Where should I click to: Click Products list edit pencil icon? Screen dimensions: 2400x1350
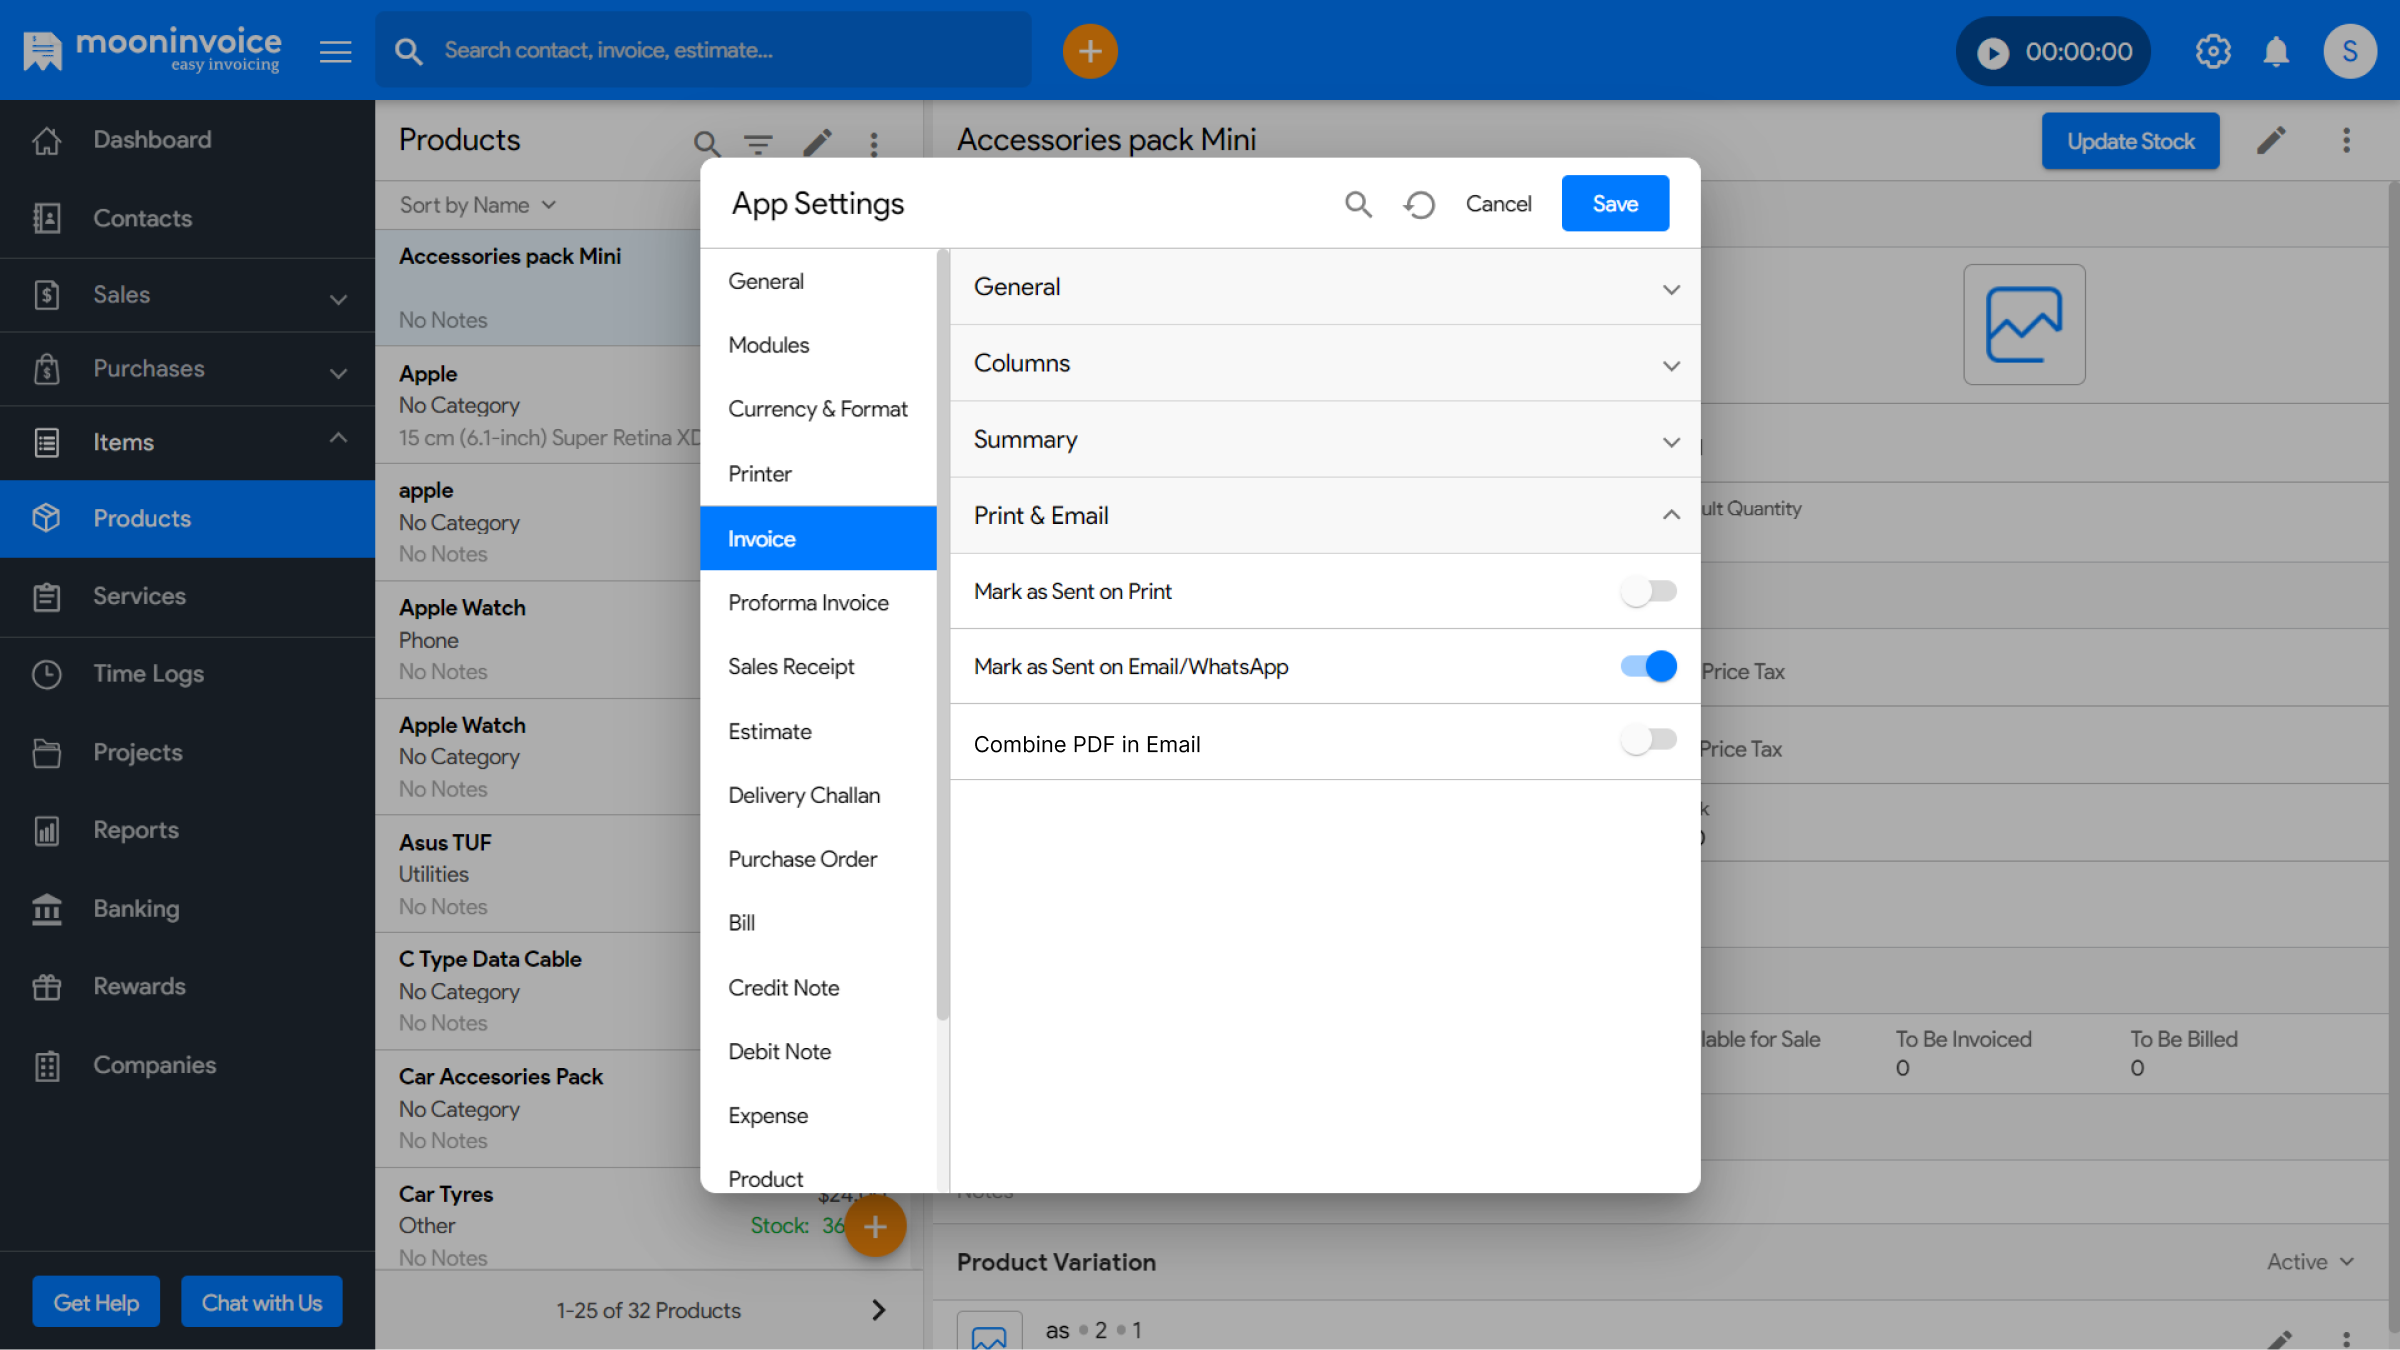tap(817, 143)
